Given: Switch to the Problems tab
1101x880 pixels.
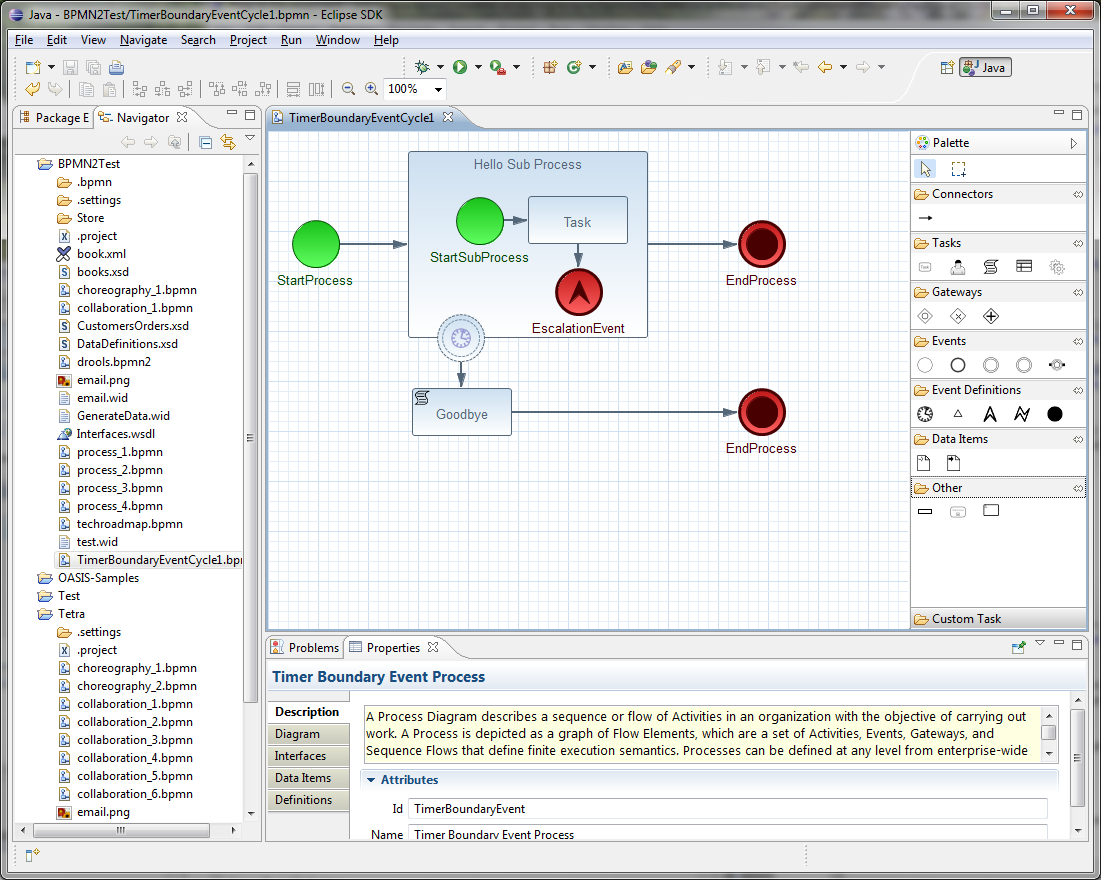Looking at the screenshot, I should pos(304,647).
